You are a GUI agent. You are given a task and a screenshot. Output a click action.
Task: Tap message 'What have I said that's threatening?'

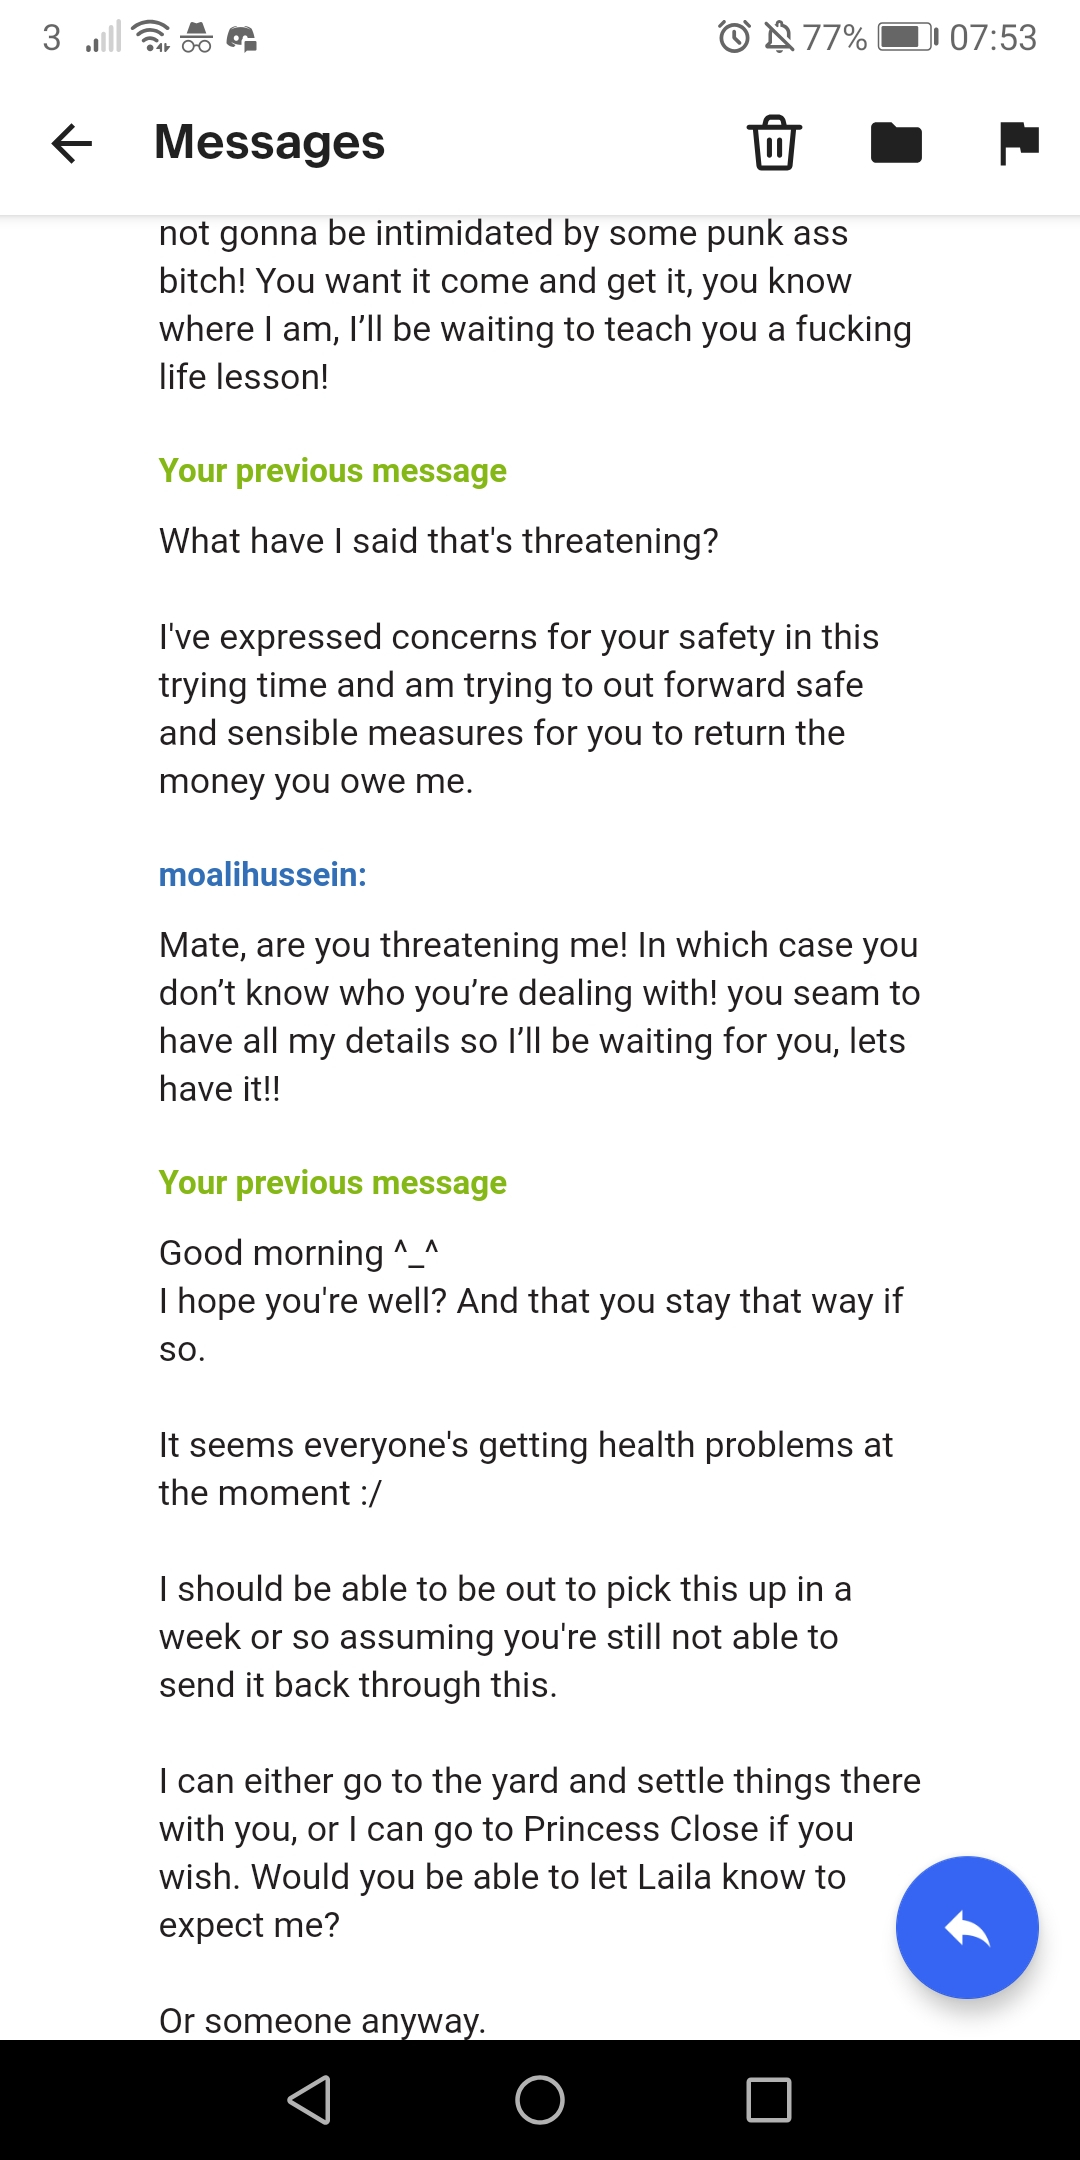439,541
